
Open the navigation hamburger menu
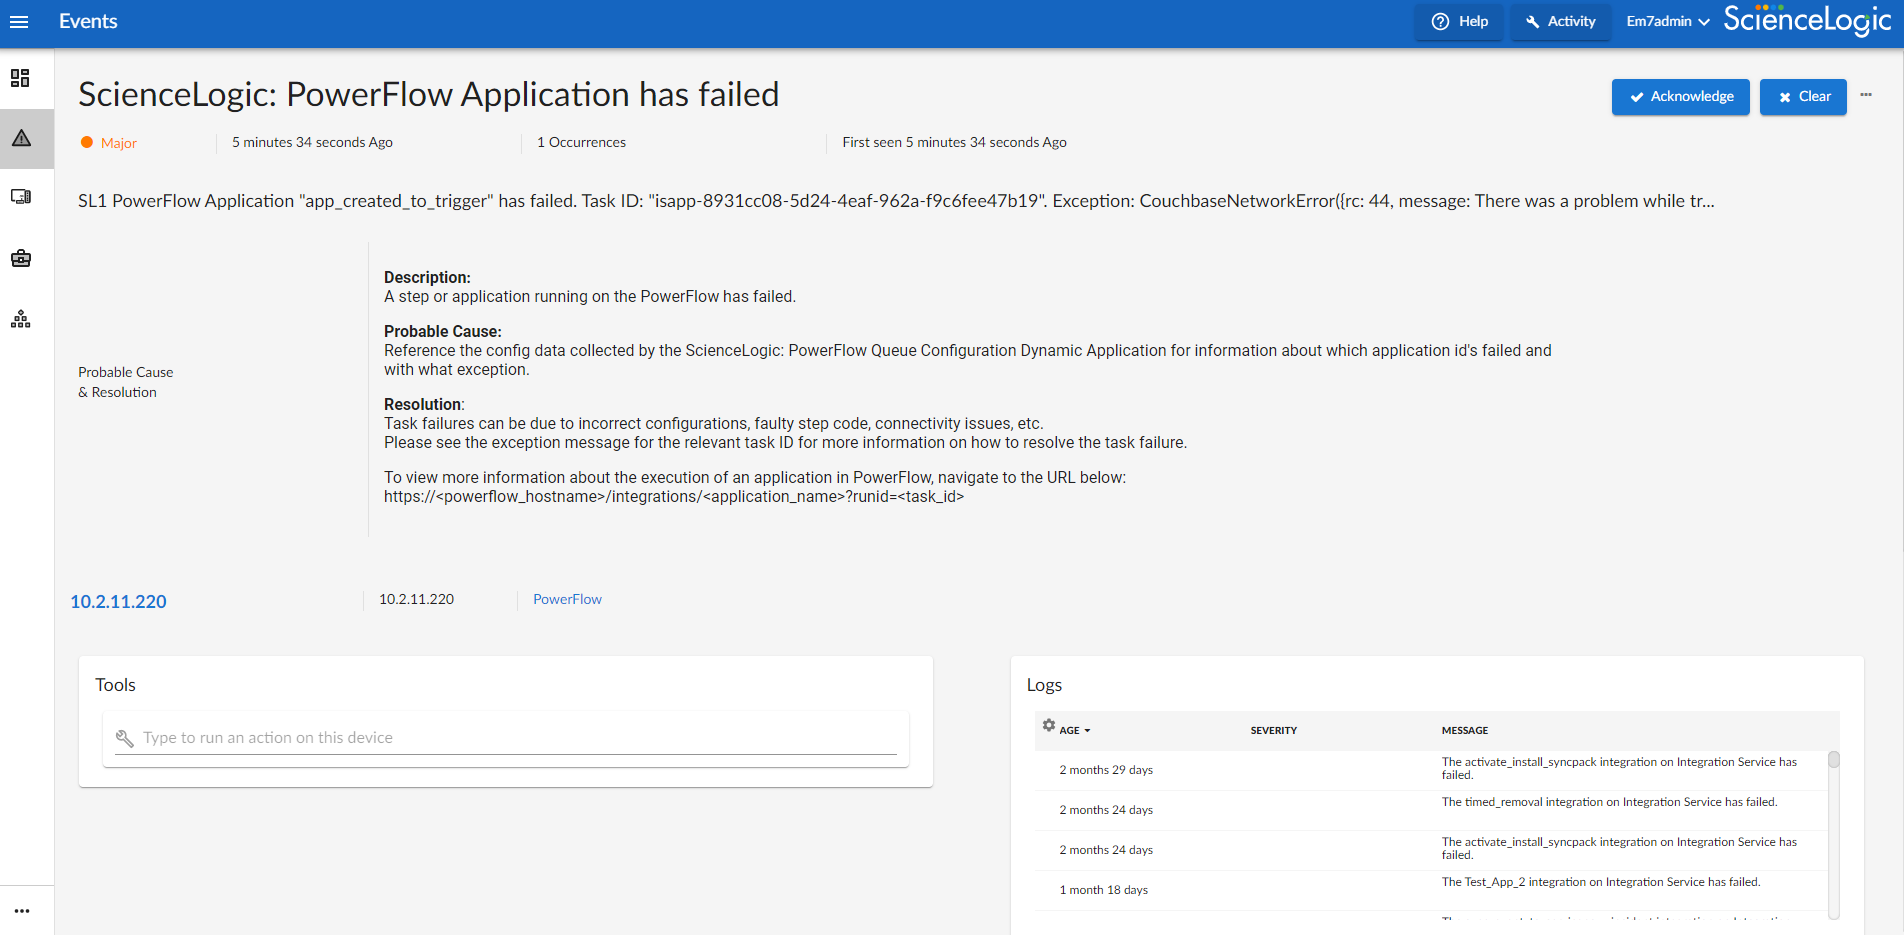pyautogui.click(x=20, y=22)
